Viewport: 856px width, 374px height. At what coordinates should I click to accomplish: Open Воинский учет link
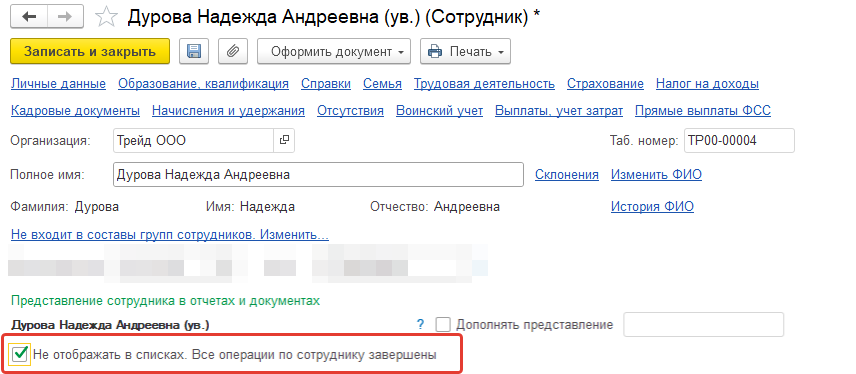click(439, 111)
